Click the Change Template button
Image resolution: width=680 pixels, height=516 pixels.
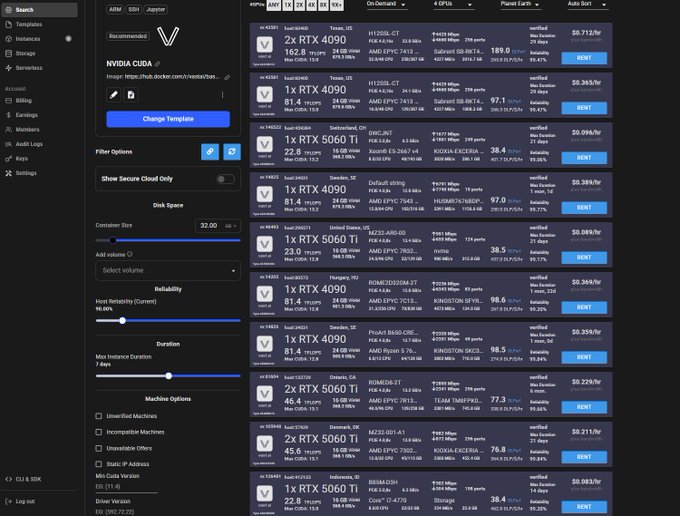(x=168, y=119)
